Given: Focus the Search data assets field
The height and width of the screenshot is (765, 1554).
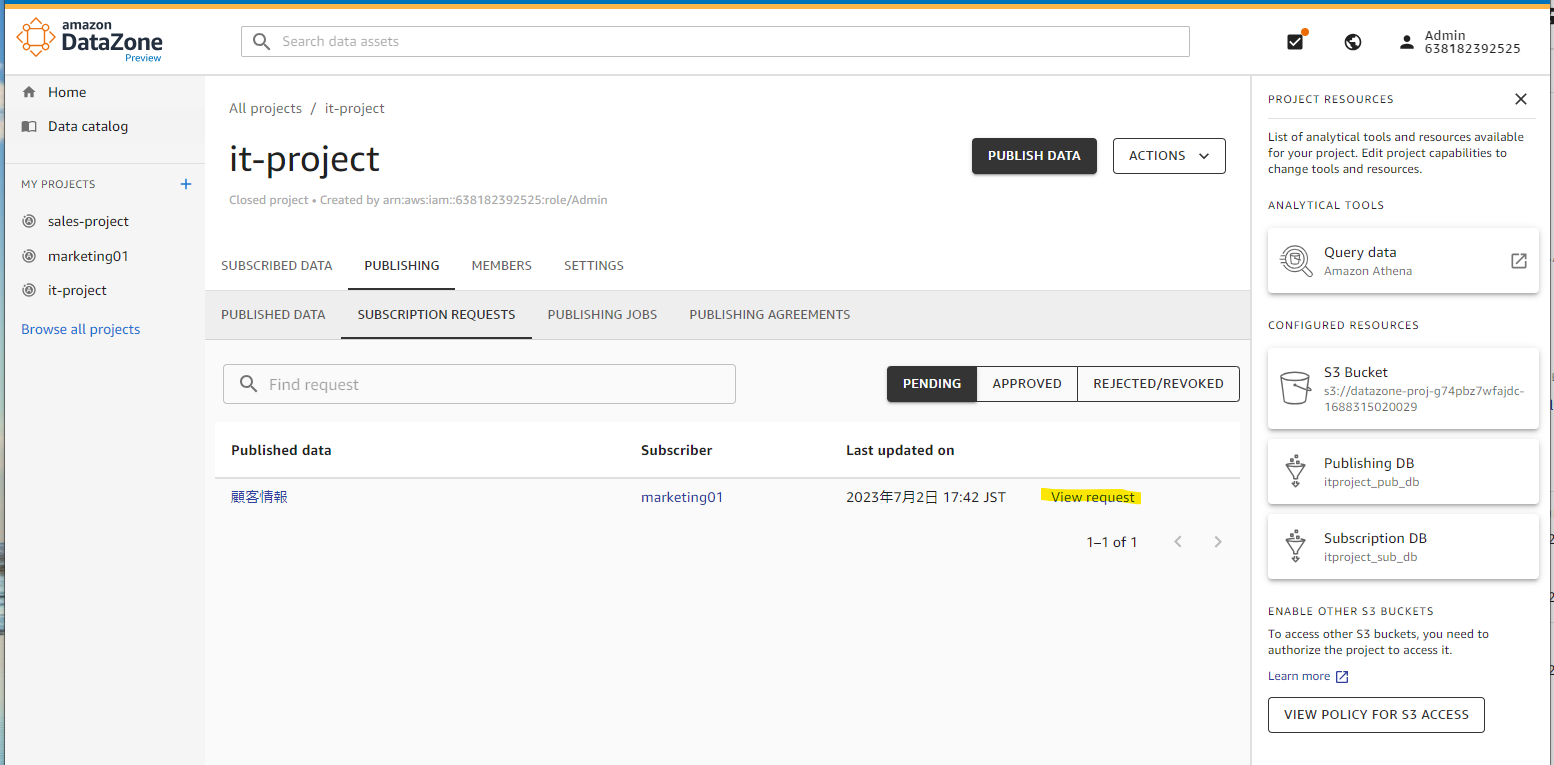Looking at the screenshot, I should point(715,41).
